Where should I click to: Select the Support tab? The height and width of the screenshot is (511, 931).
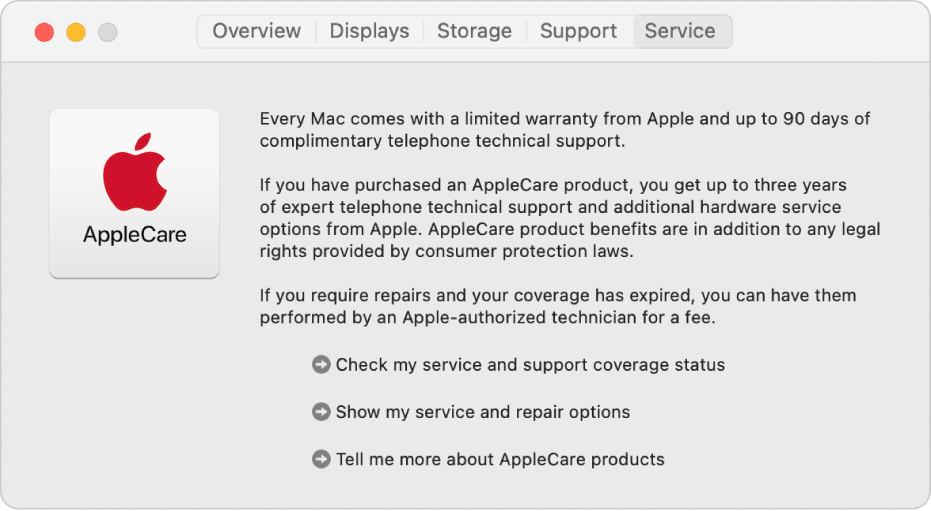click(x=578, y=31)
